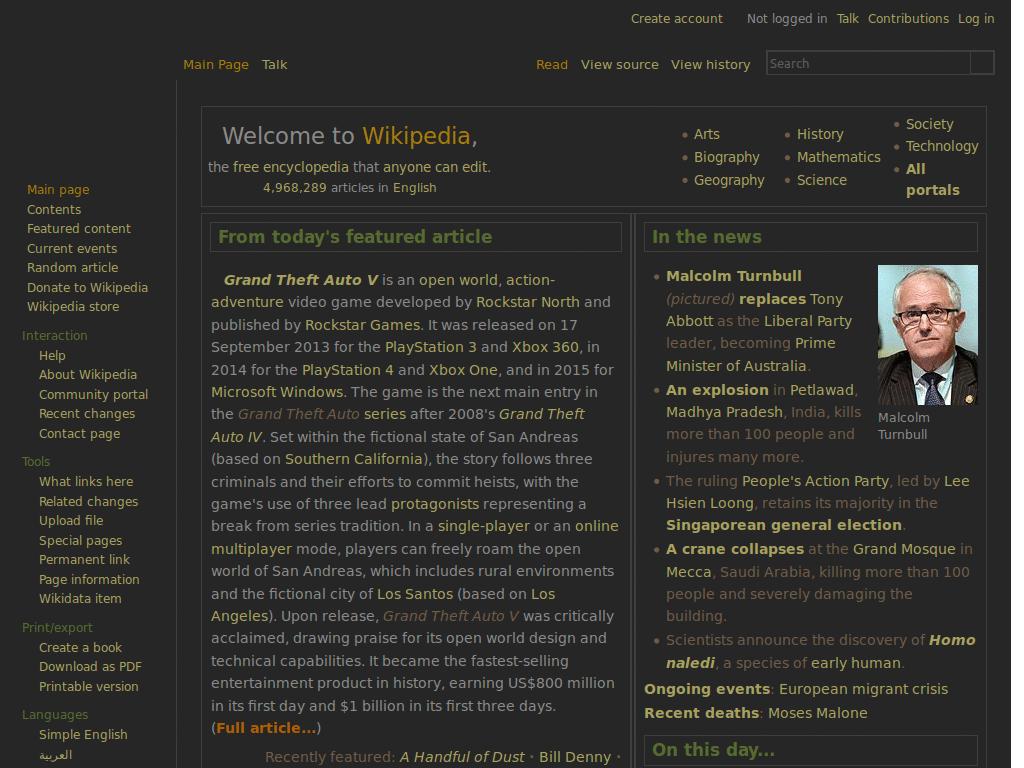Click the Permanent link tool
The width and height of the screenshot is (1024, 768).
(84, 560)
